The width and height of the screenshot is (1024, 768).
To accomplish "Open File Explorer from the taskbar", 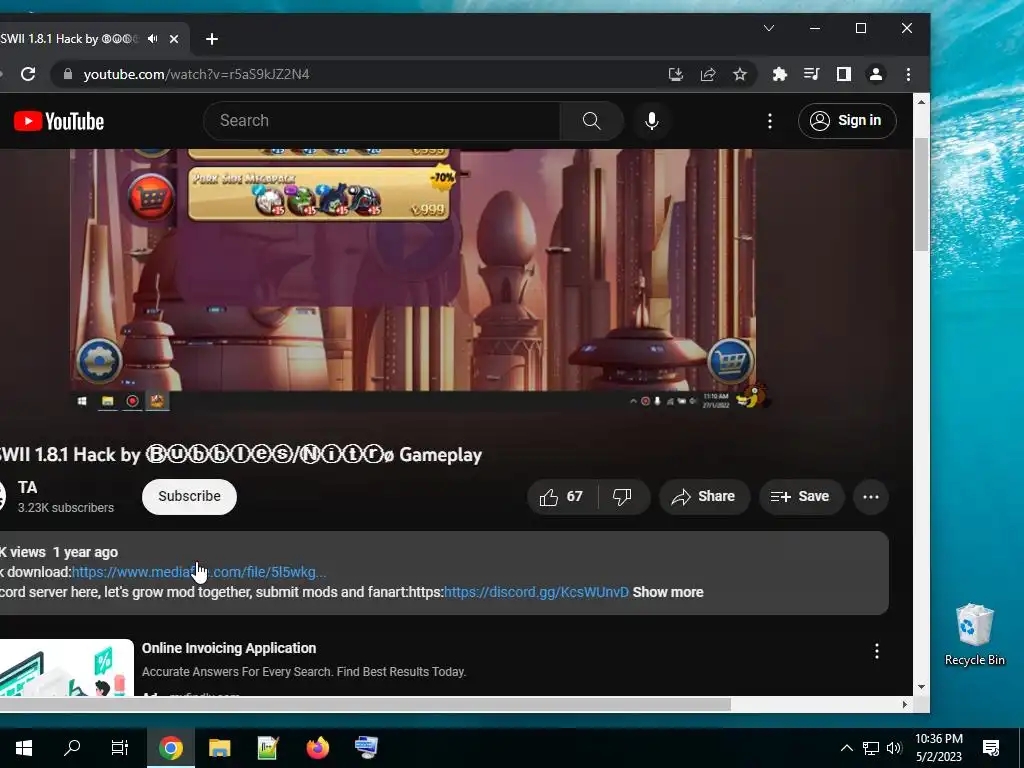I will point(219,748).
